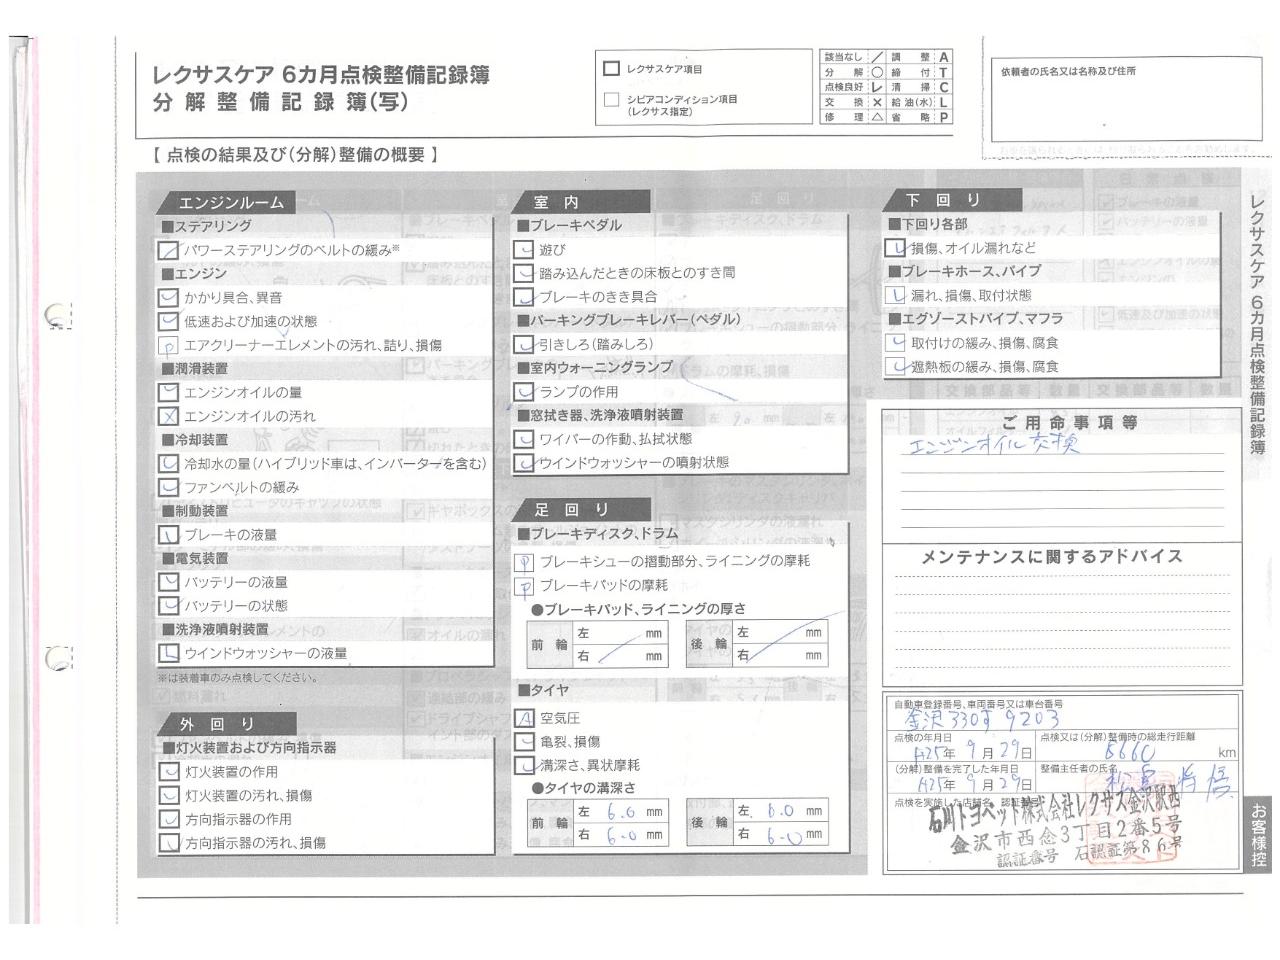This screenshot has width=1280, height=960.
Task: Select the エンジンオイルの量 checkbox
Action: click(169, 392)
